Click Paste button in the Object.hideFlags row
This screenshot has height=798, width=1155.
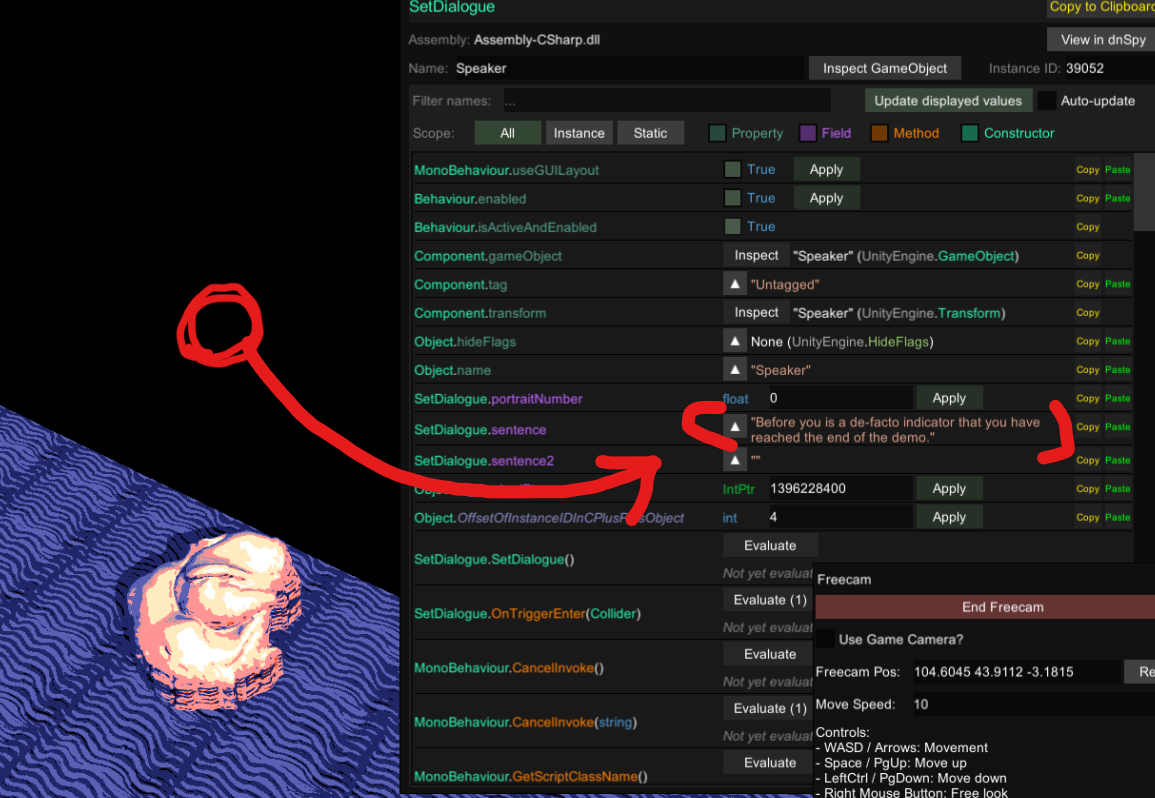[x=1117, y=342]
